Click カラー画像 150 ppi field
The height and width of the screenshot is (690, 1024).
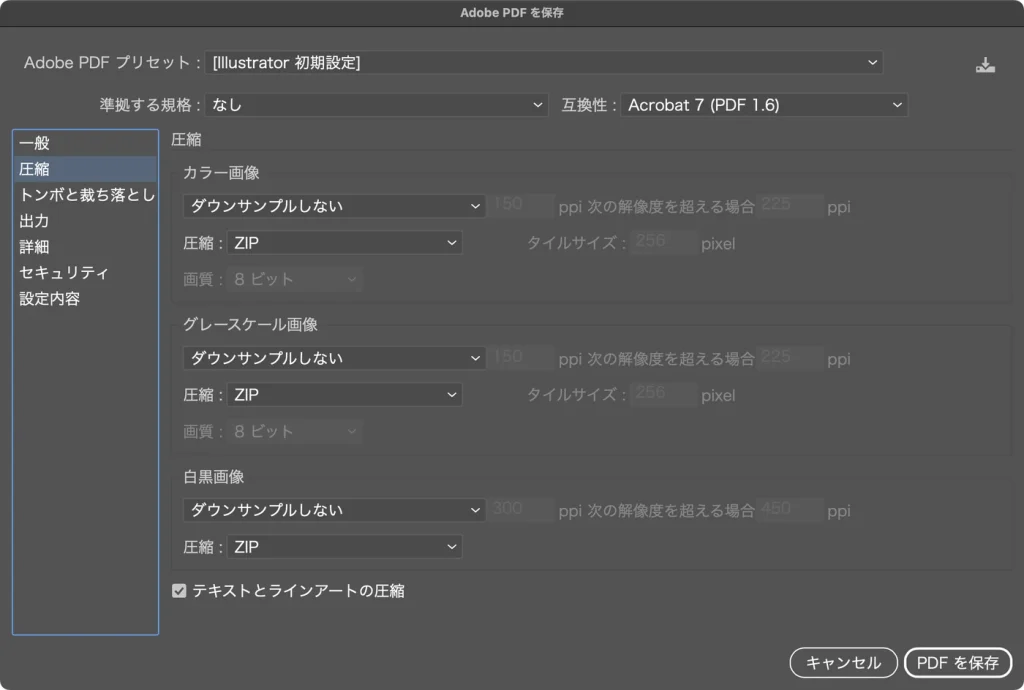tap(521, 206)
